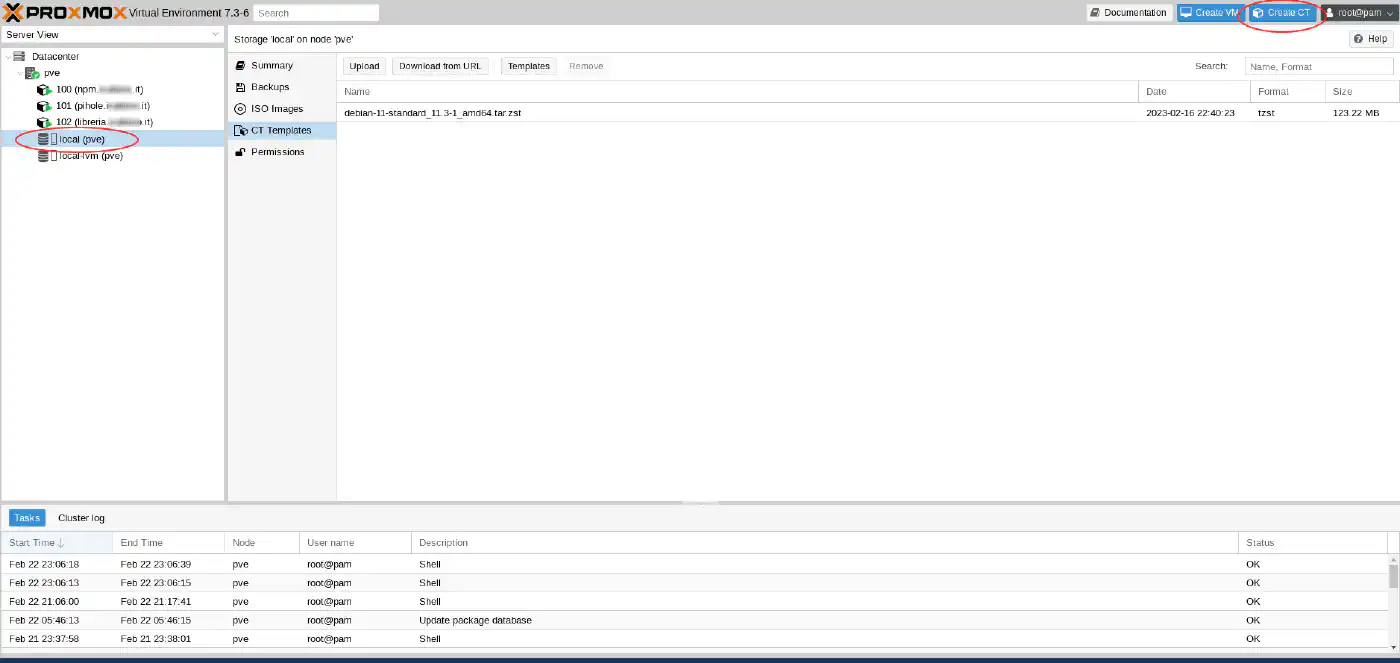
Task: Select the Update package database task
Action: [694, 620]
